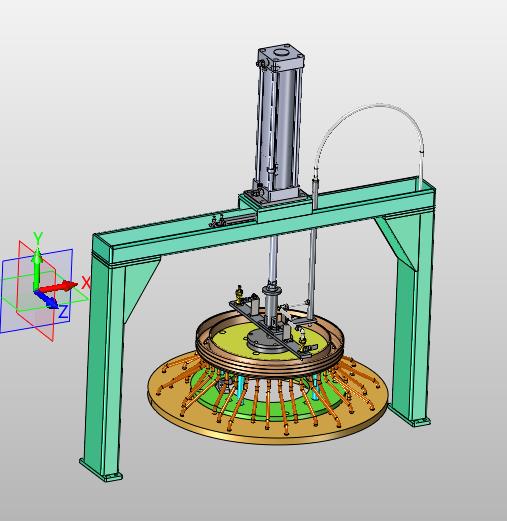This screenshot has height=521, width=507.
Task: Click the X label on the triad
Action: 86,283
